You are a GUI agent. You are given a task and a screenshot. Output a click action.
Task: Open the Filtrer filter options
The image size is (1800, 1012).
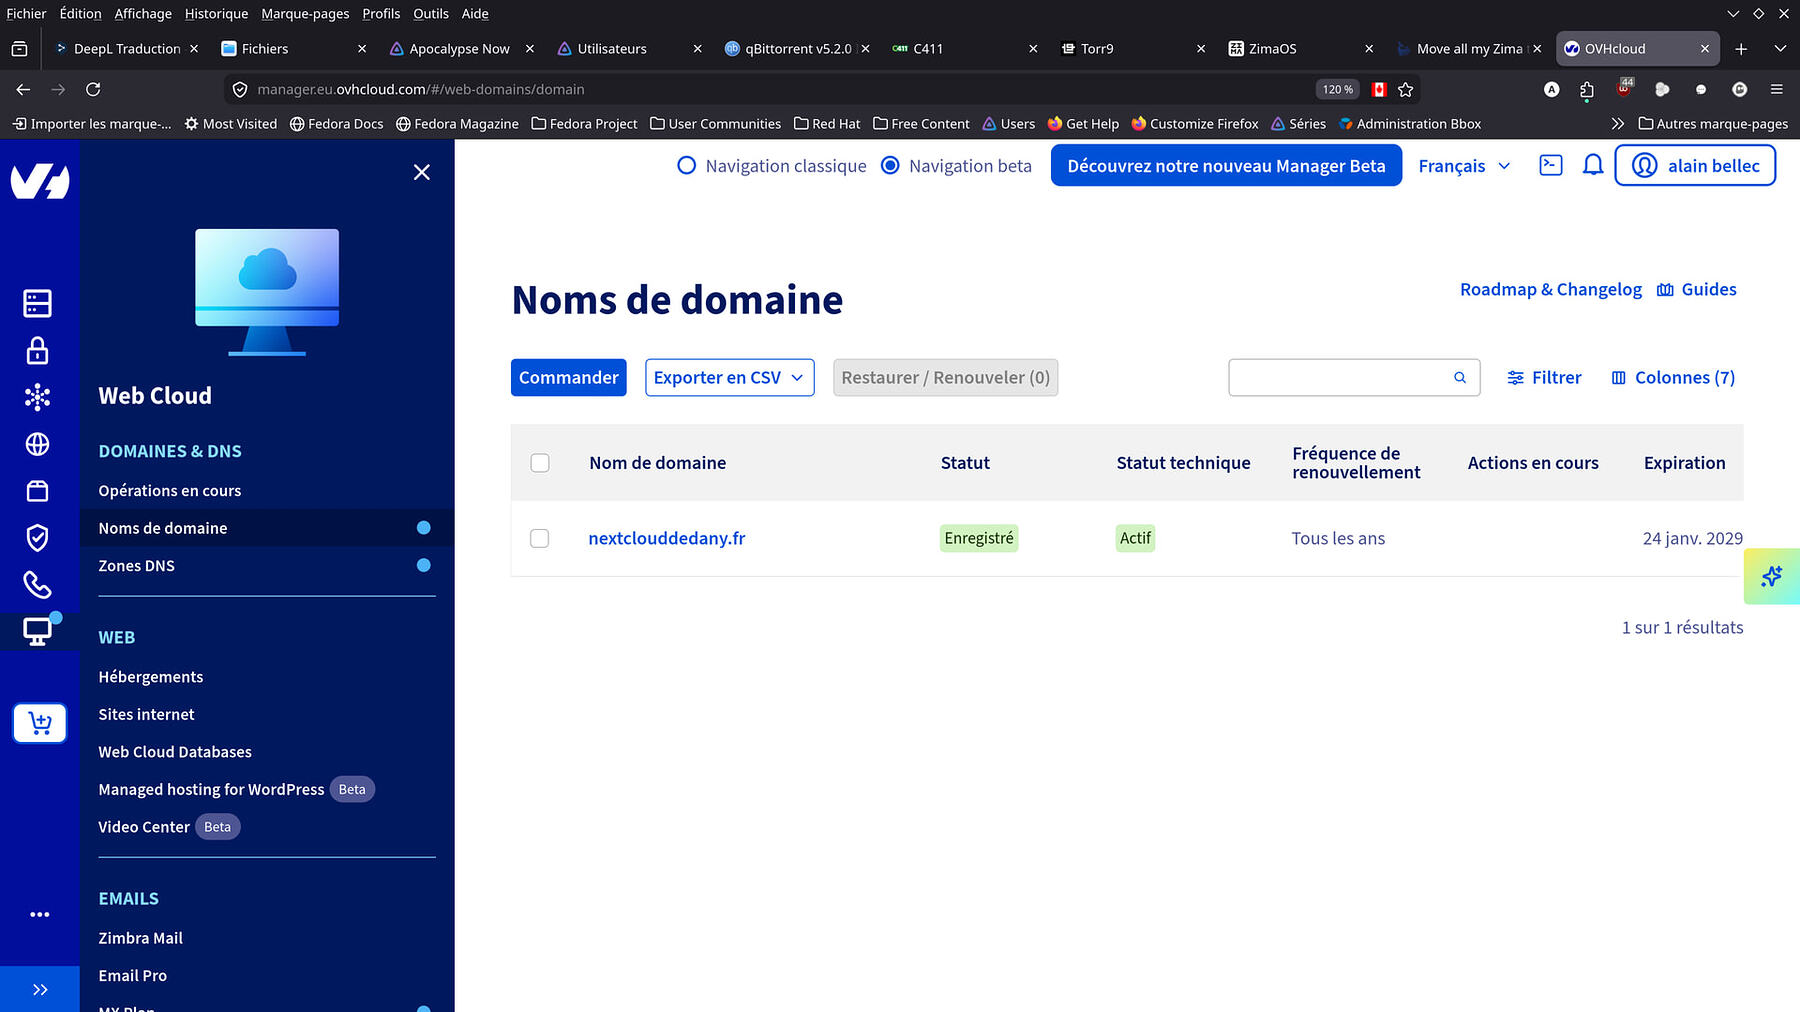pos(1544,377)
